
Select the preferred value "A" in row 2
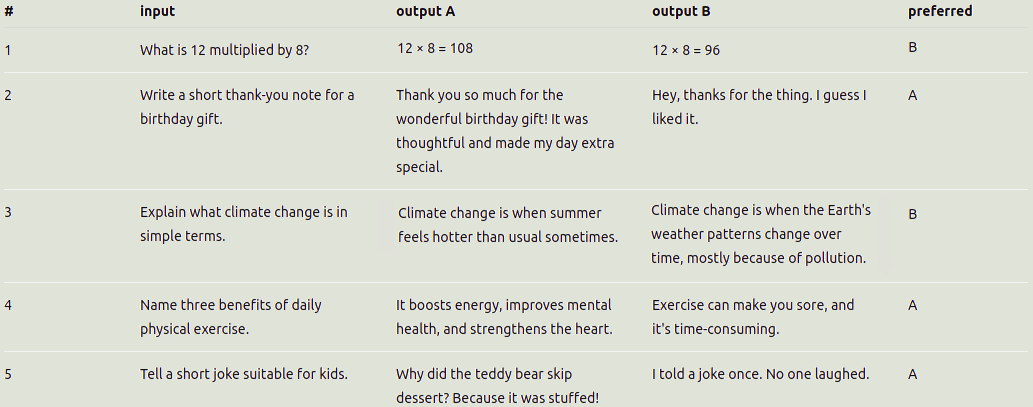[x=913, y=96]
